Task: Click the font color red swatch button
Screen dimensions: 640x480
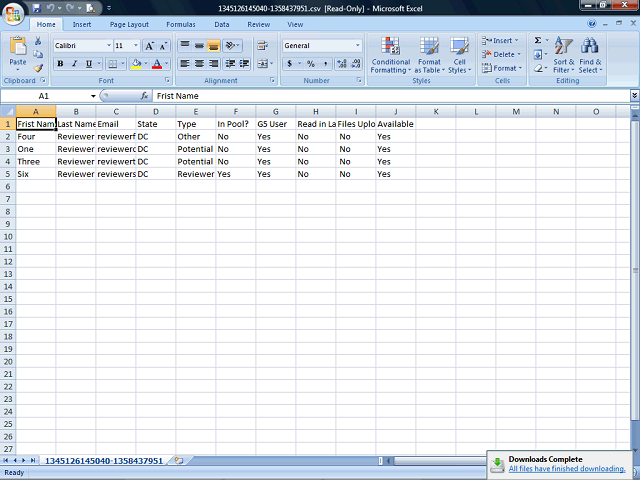Action: pos(156,64)
